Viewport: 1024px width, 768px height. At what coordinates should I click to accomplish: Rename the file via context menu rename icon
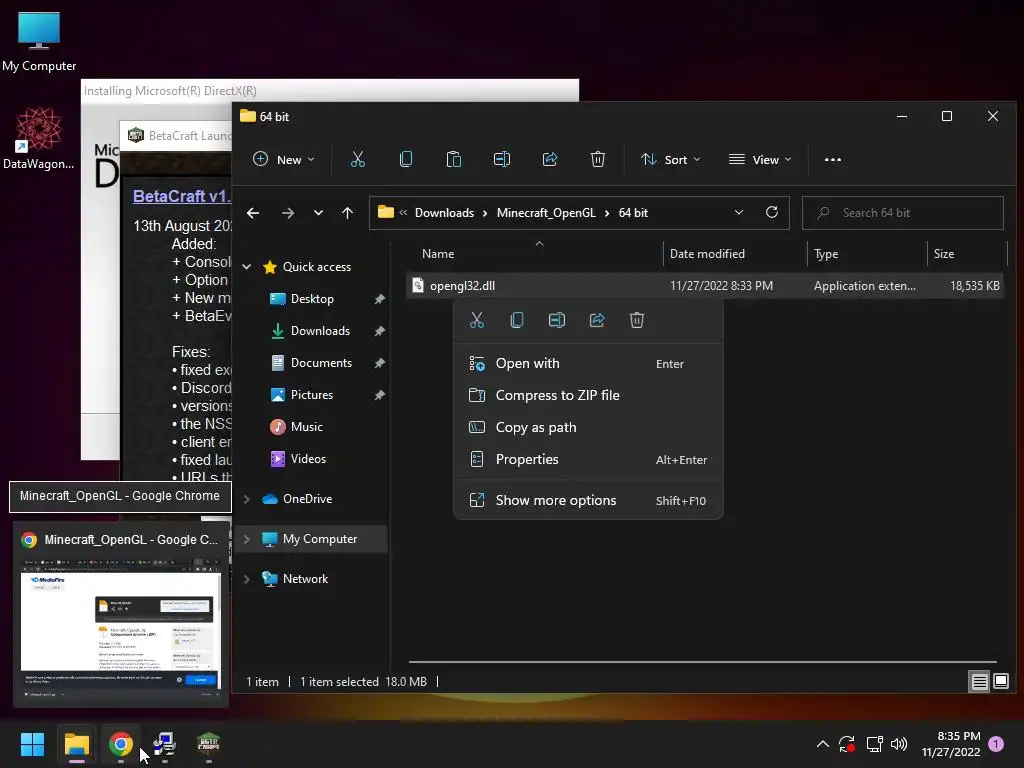[x=557, y=320]
